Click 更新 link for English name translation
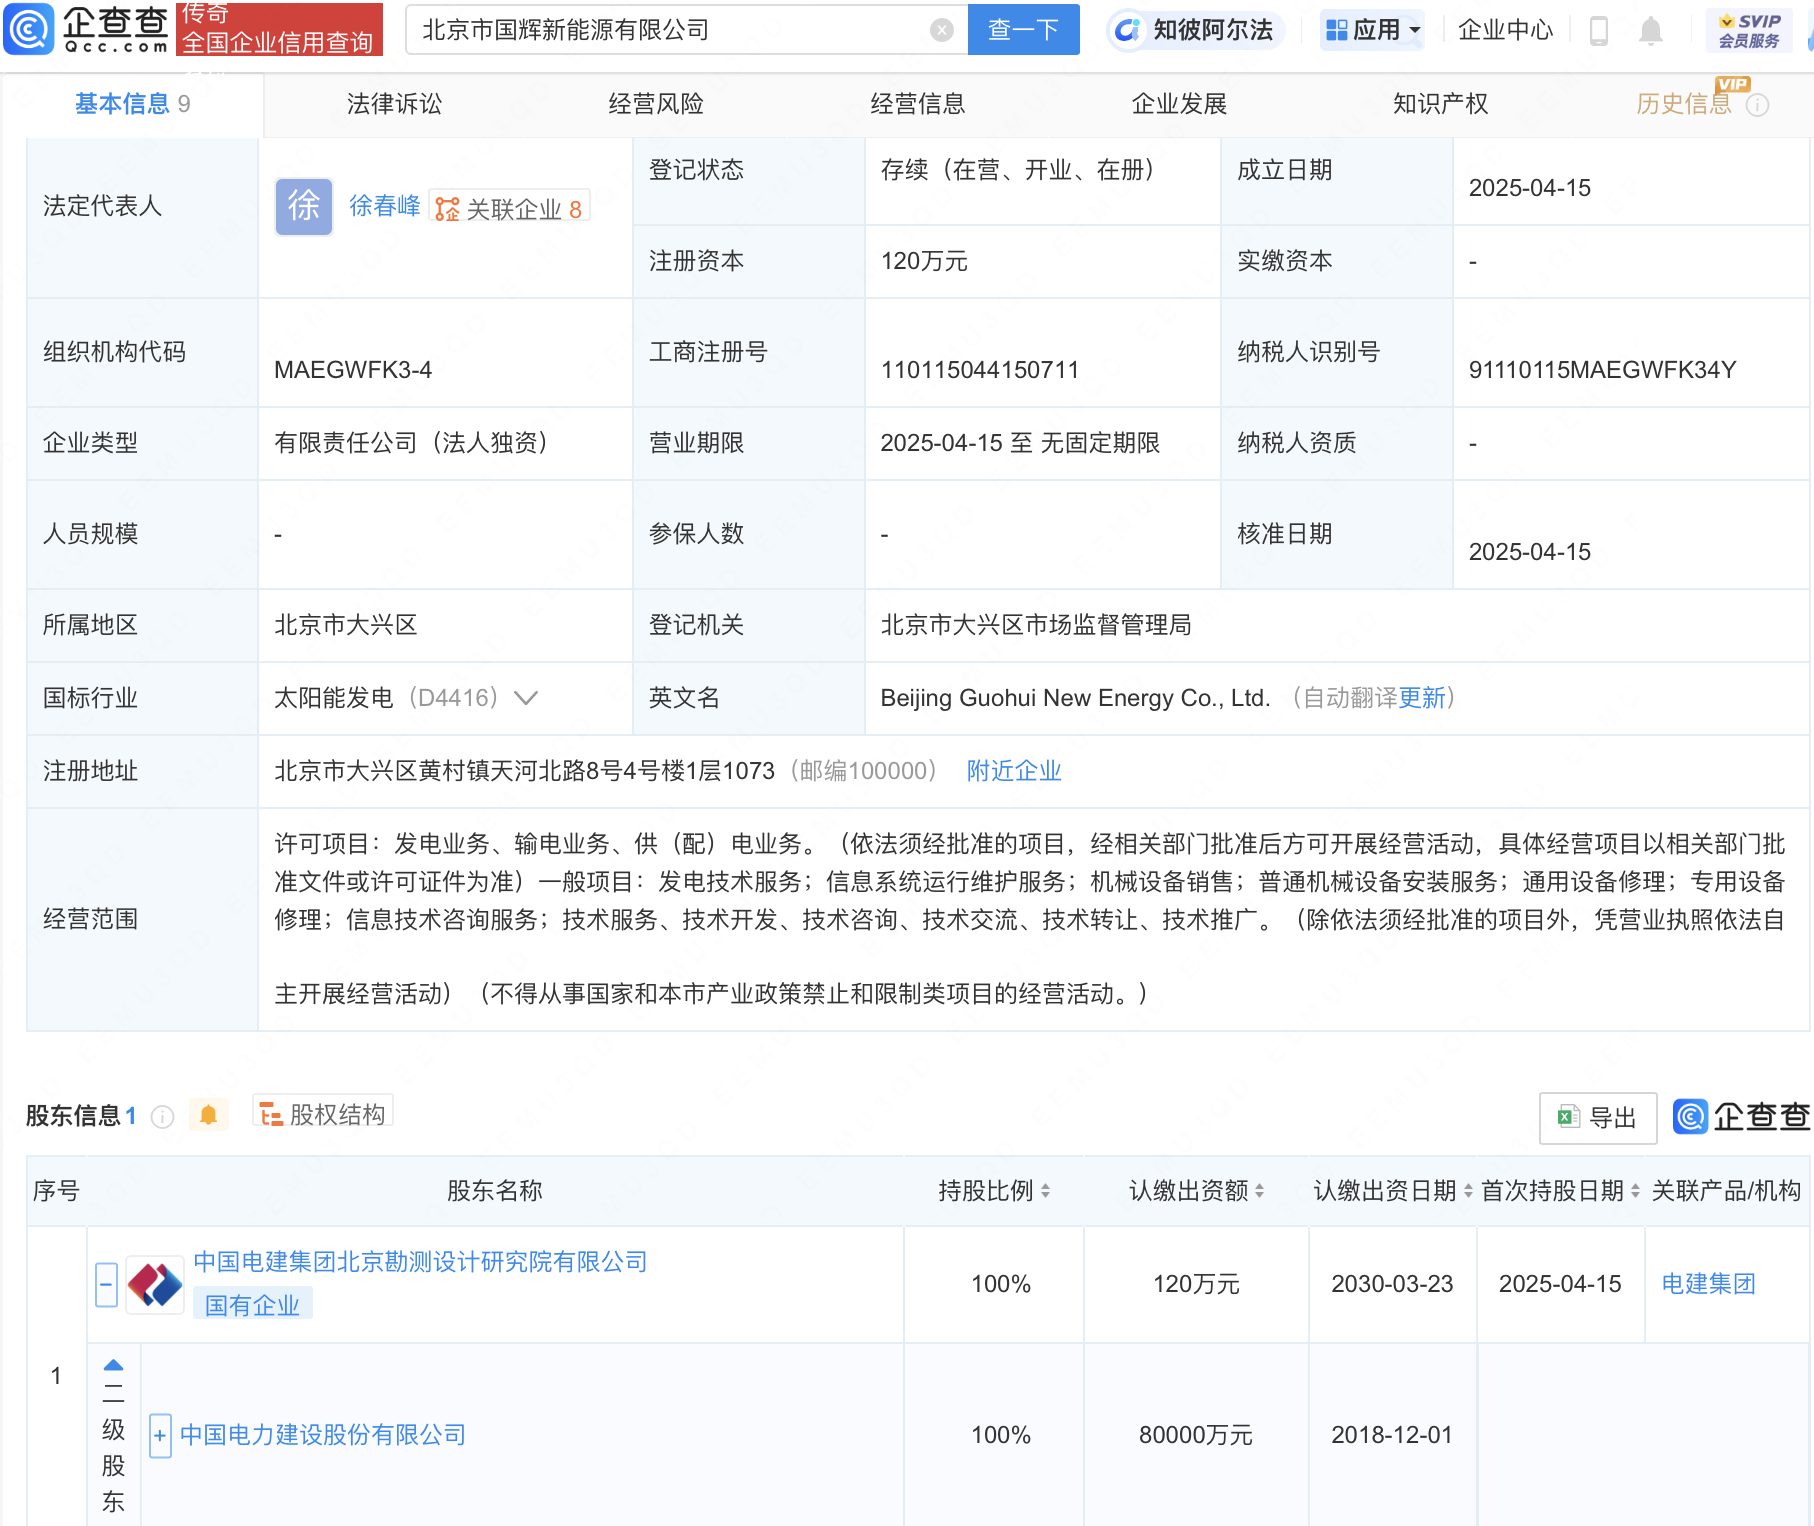 pyautogui.click(x=1422, y=698)
